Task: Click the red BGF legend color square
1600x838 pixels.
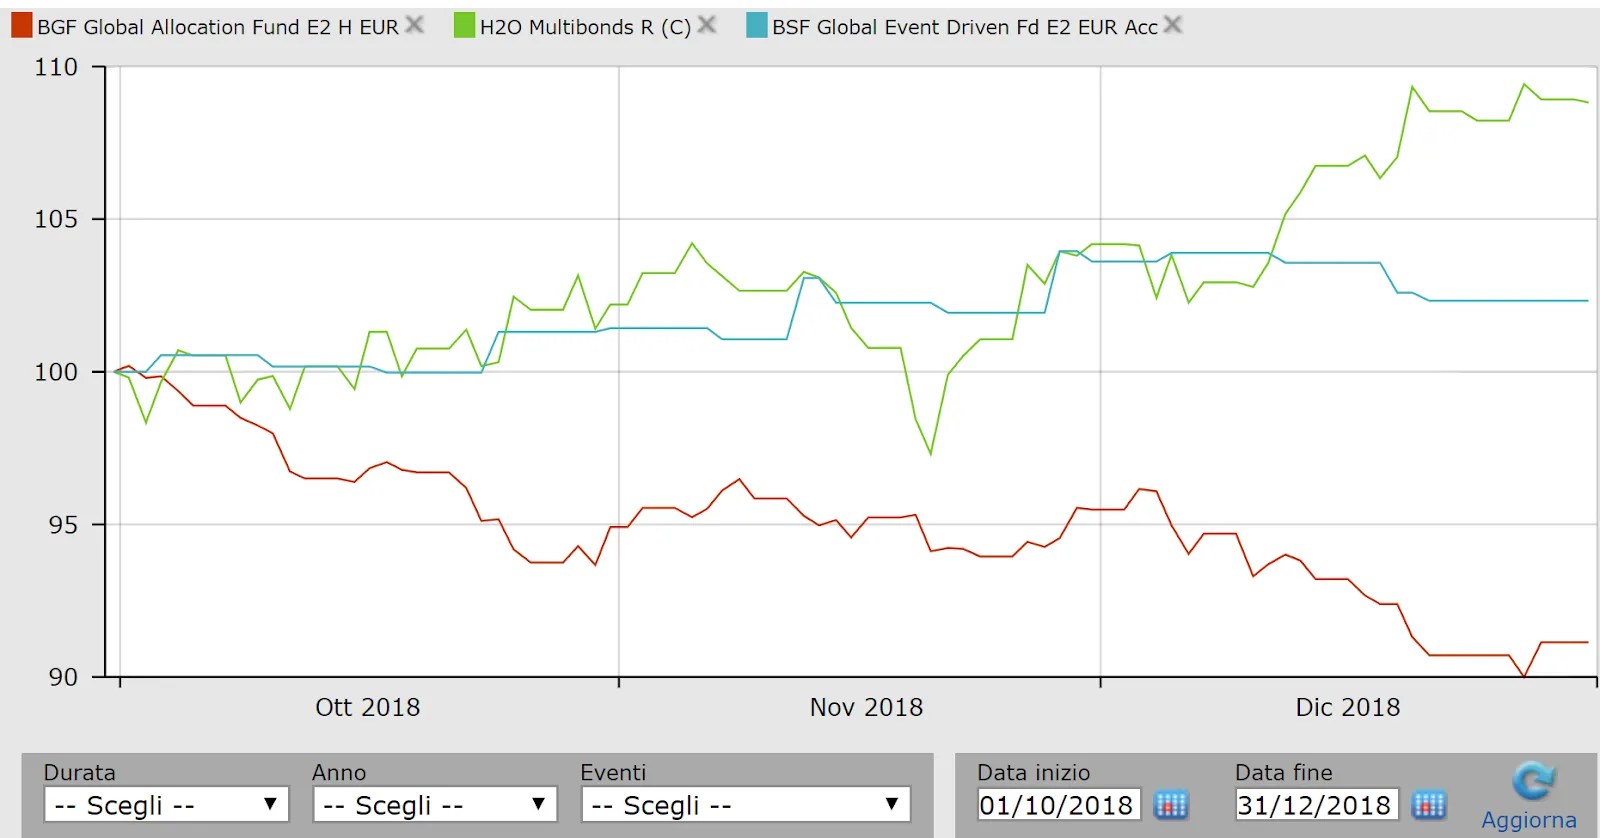Action: 22,26
